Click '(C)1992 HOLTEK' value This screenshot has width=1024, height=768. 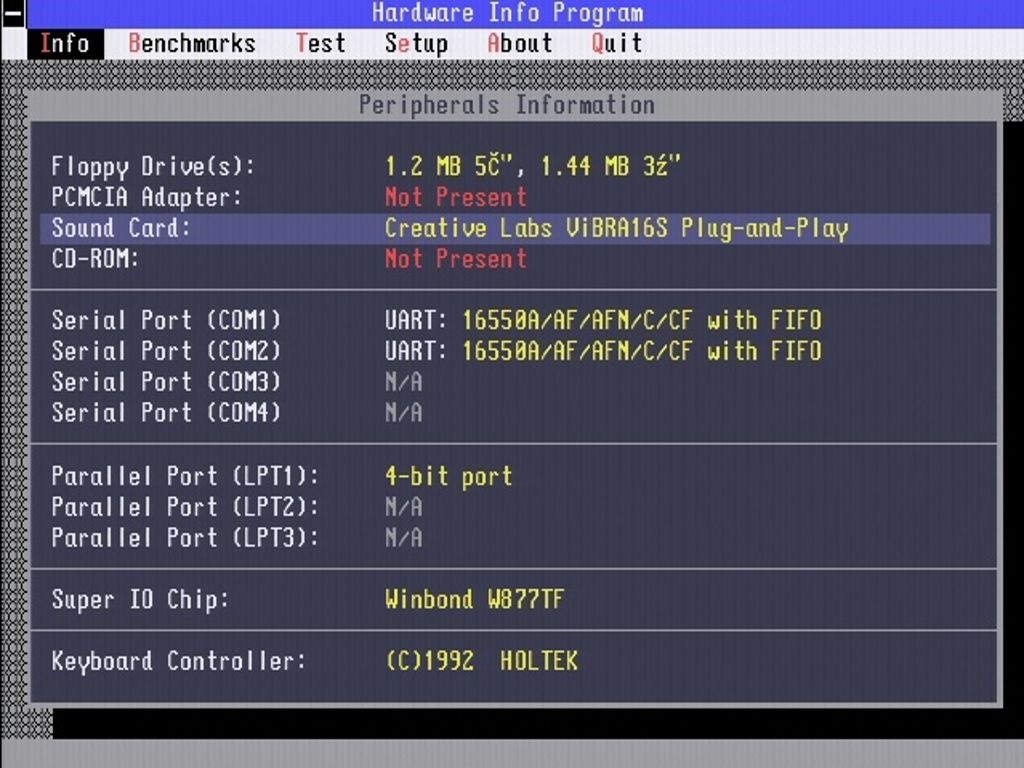point(481,661)
